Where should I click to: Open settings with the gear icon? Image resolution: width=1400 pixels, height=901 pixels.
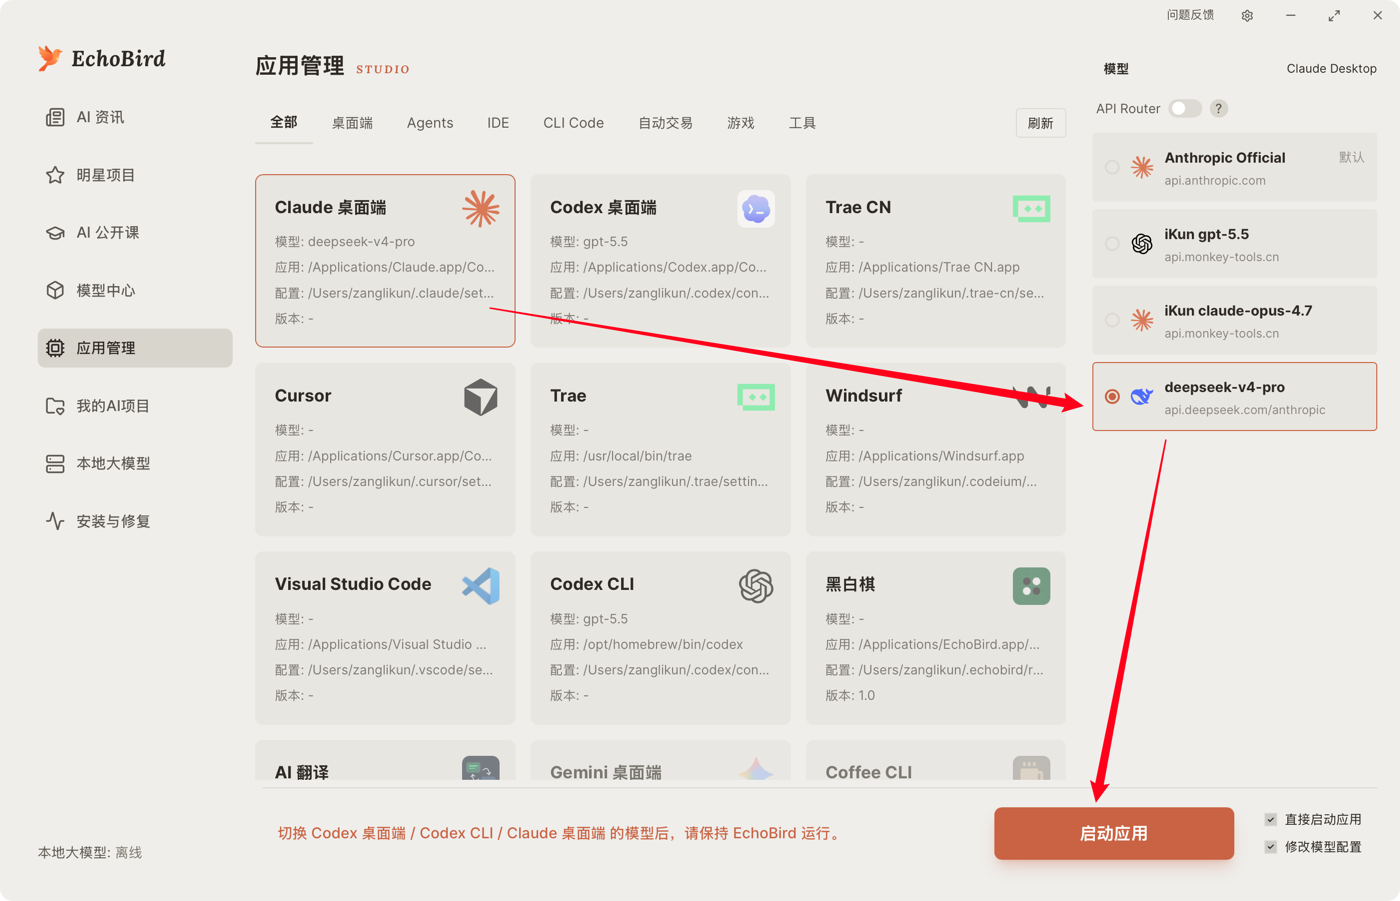pyautogui.click(x=1247, y=16)
